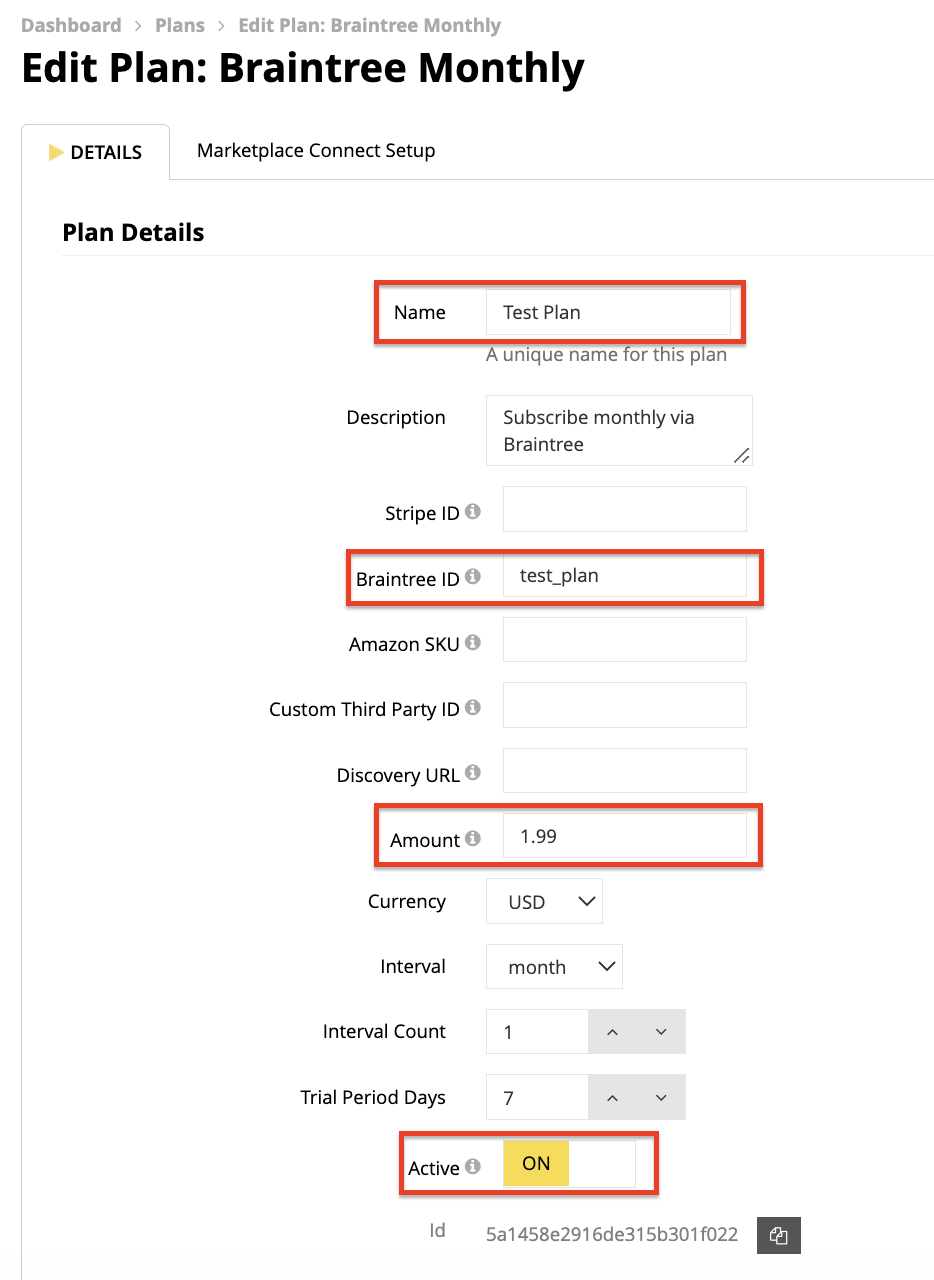Decrease Interval Count with down arrow
This screenshot has height=1280, width=934.
661,1032
